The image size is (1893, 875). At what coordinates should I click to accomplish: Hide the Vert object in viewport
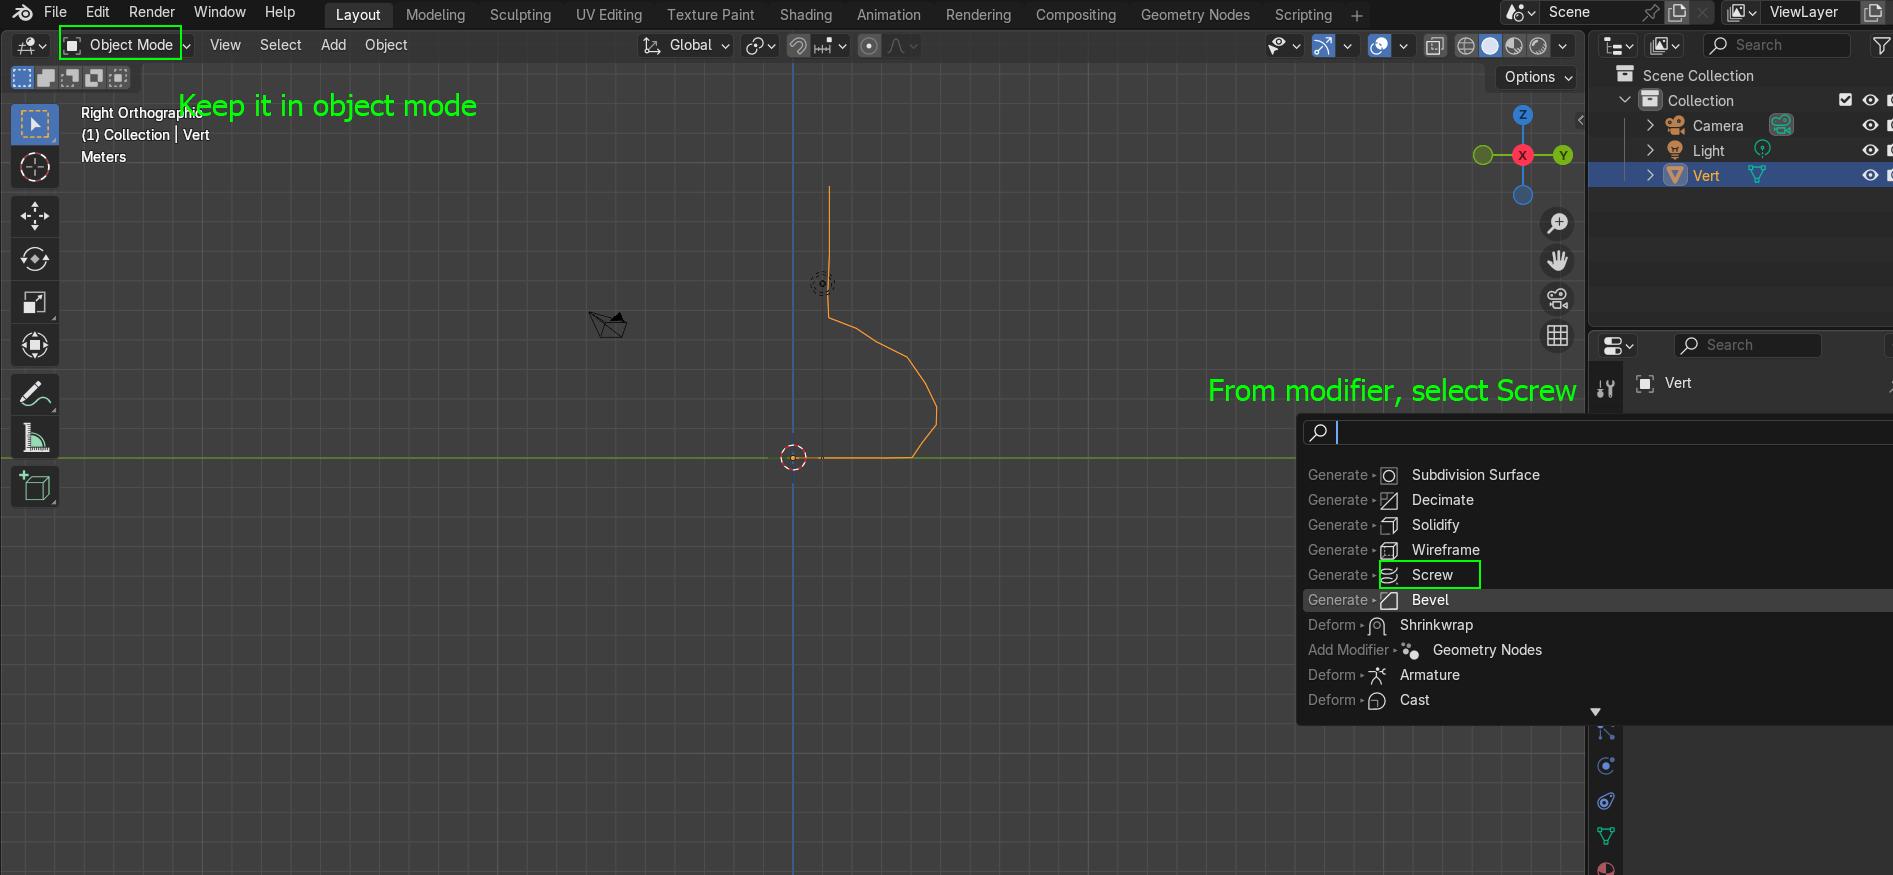[x=1870, y=175]
